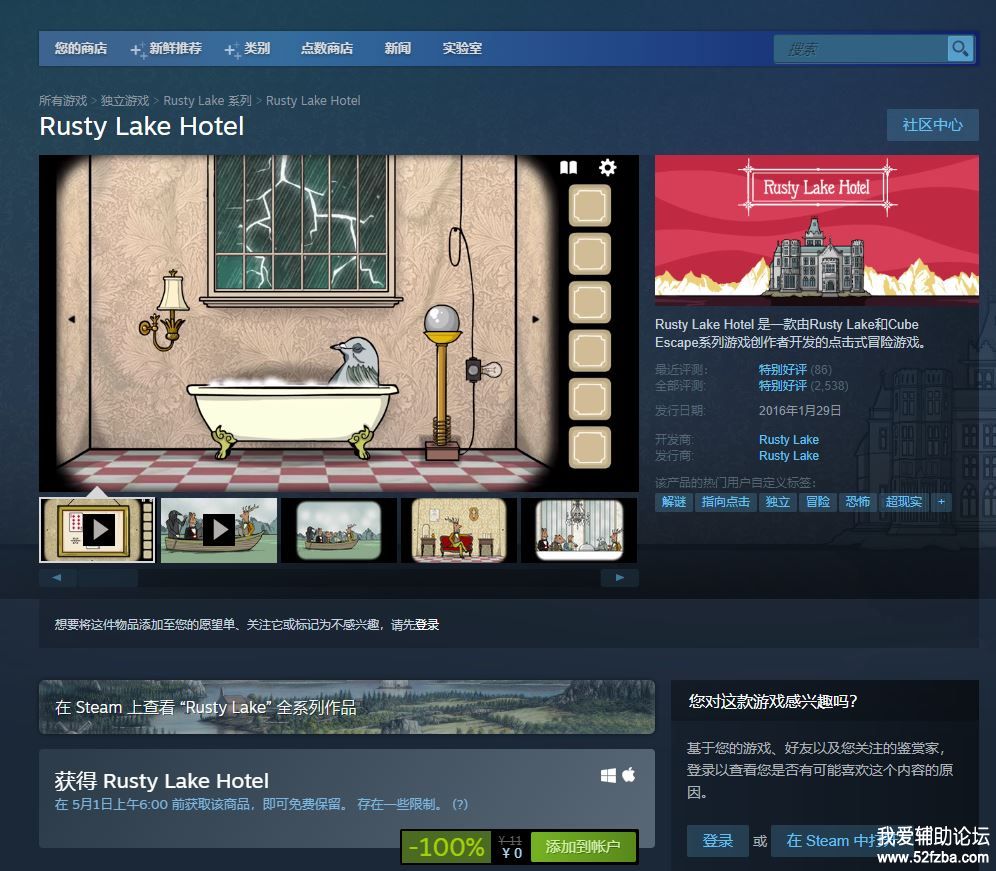View the screenshot with deer on red sofa
Viewport: 996px width, 871px height.
click(459, 530)
